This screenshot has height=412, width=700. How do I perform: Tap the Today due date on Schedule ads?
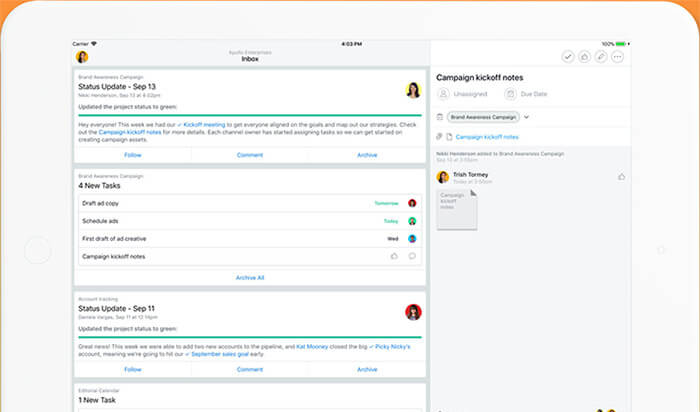(x=391, y=221)
